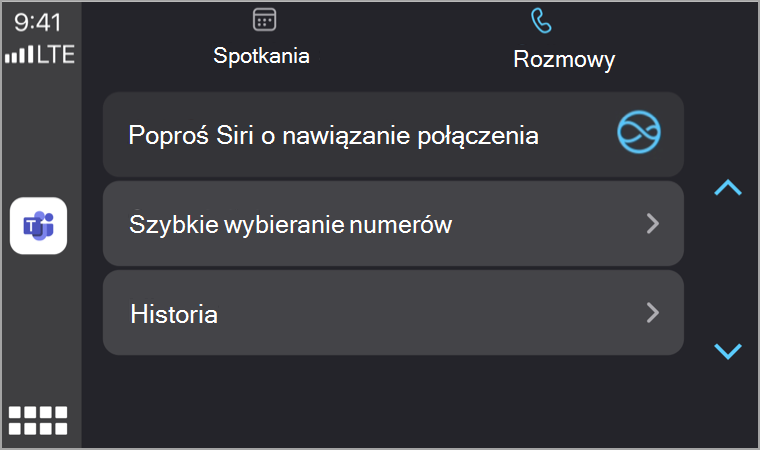Click the Rozmowy text label
This screenshot has width=760, height=450.
coord(564,60)
